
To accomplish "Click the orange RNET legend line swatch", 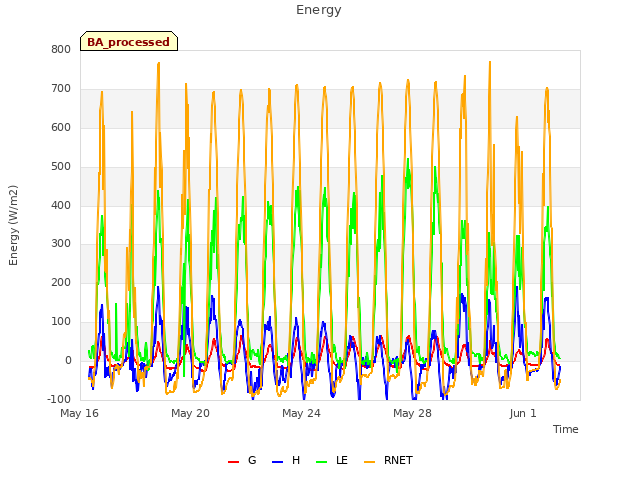I will (369, 462).
